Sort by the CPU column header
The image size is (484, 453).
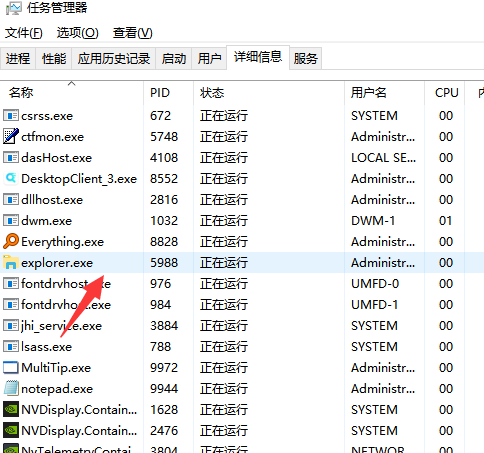click(x=444, y=92)
